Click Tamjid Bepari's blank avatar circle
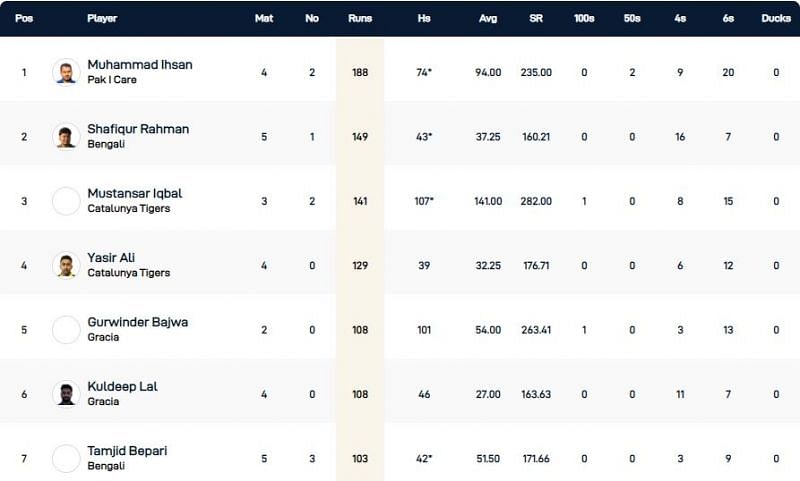Screen dimensions: 800x481 click(x=66, y=458)
